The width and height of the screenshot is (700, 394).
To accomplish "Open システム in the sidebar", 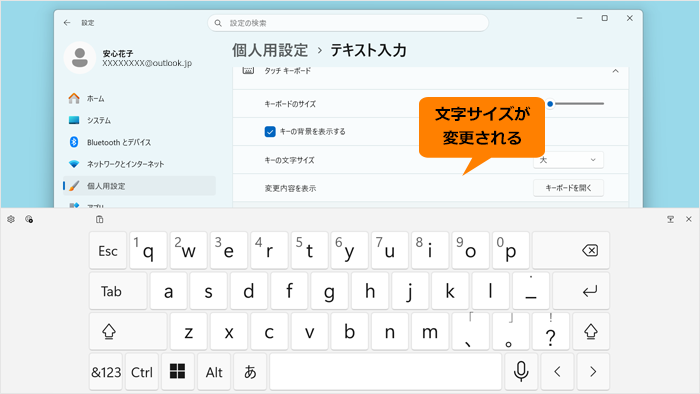I will click(x=139, y=120).
